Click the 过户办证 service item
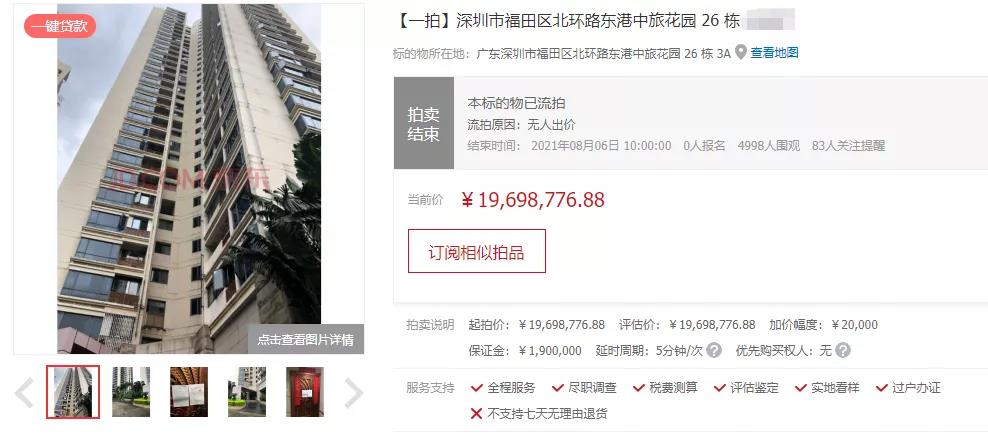The image size is (988, 434). (x=908, y=388)
